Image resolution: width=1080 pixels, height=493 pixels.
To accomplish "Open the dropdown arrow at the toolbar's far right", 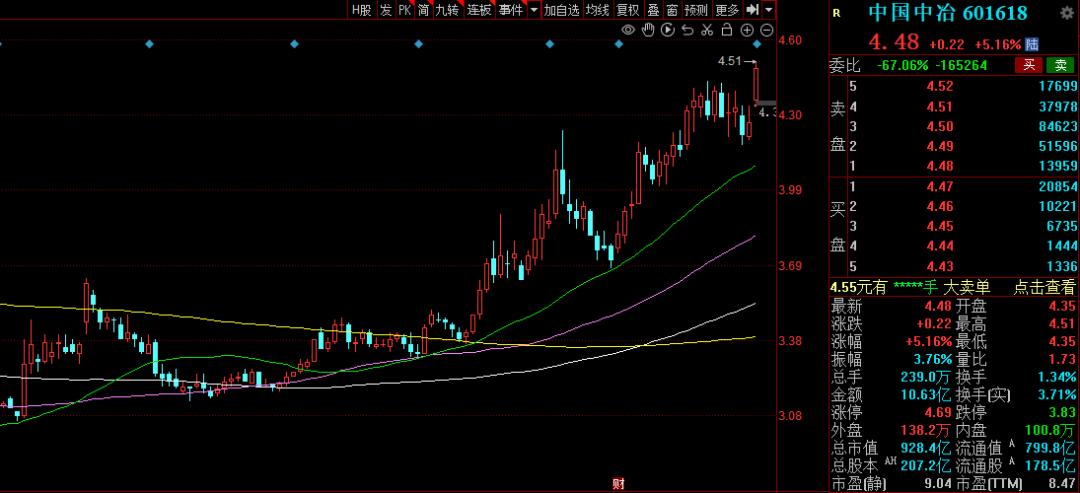I will pyautogui.click(x=768, y=10).
